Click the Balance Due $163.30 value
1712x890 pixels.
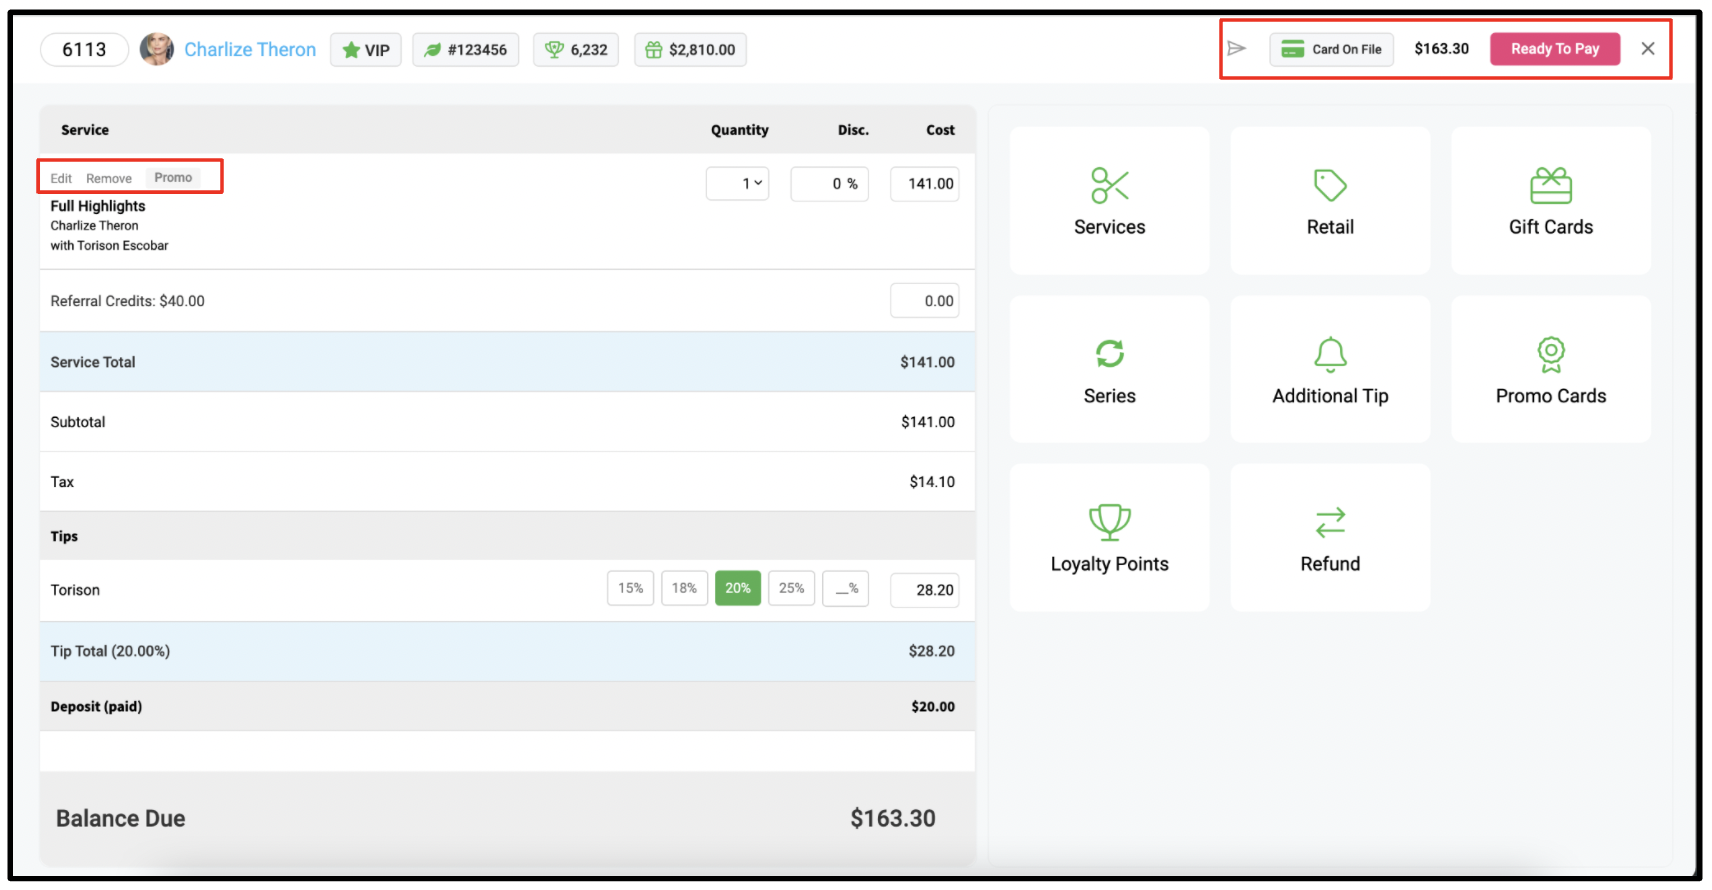(893, 819)
